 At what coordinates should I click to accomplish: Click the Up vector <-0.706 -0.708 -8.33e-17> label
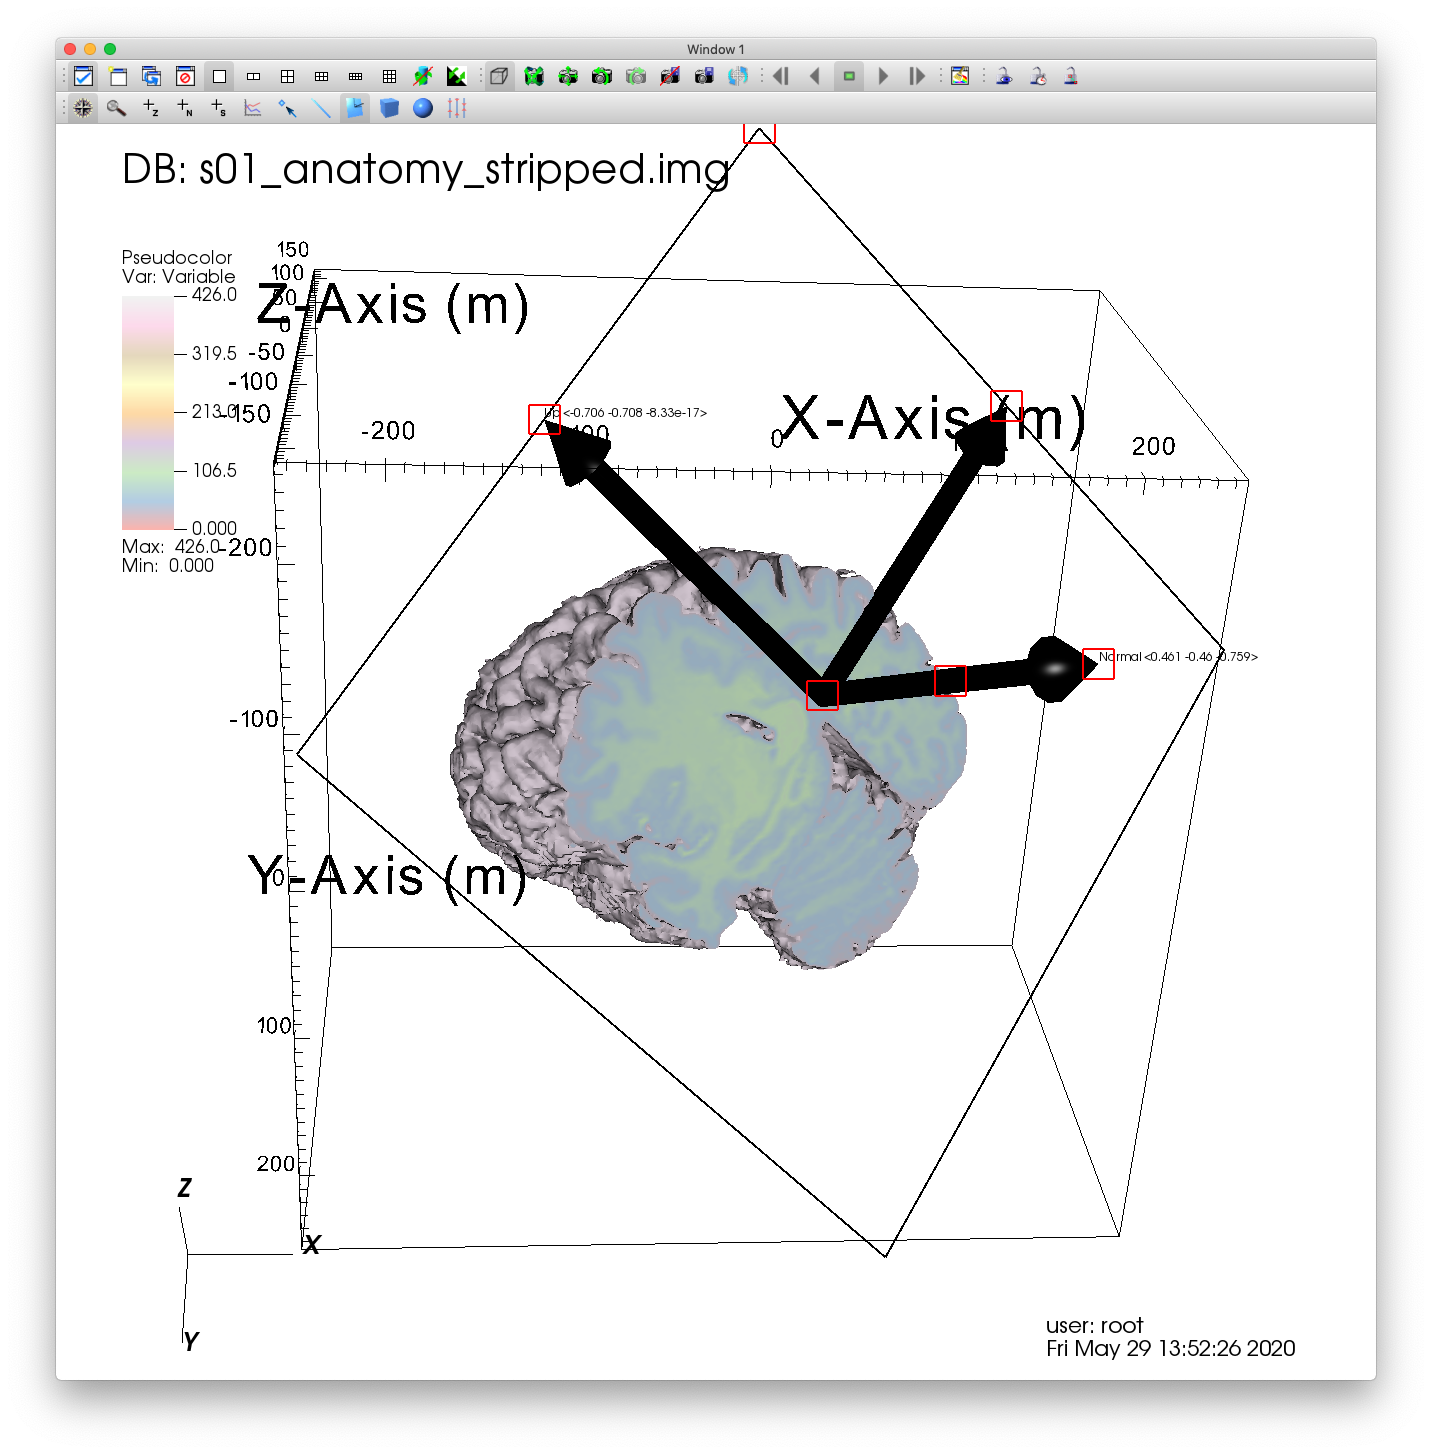[626, 413]
